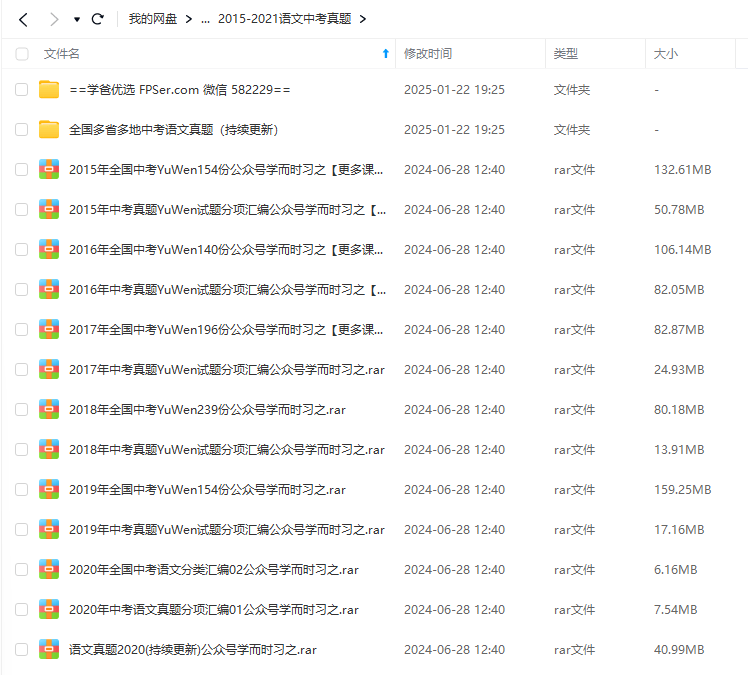Select checkbox for 2017年中考真题YuWen试题分项汇编 file

[21, 370]
